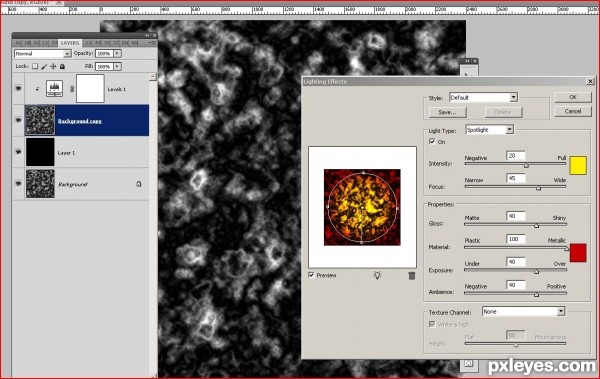Image resolution: width=600 pixels, height=379 pixels.
Task: Click the new light bulb icon
Action: tap(377, 275)
